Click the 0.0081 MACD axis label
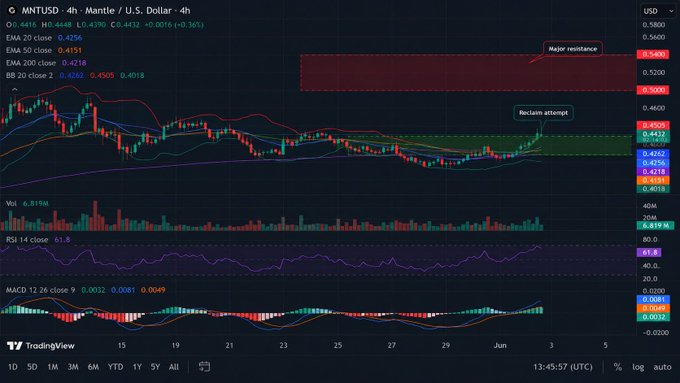The image size is (680, 383). pyautogui.click(x=654, y=299)
